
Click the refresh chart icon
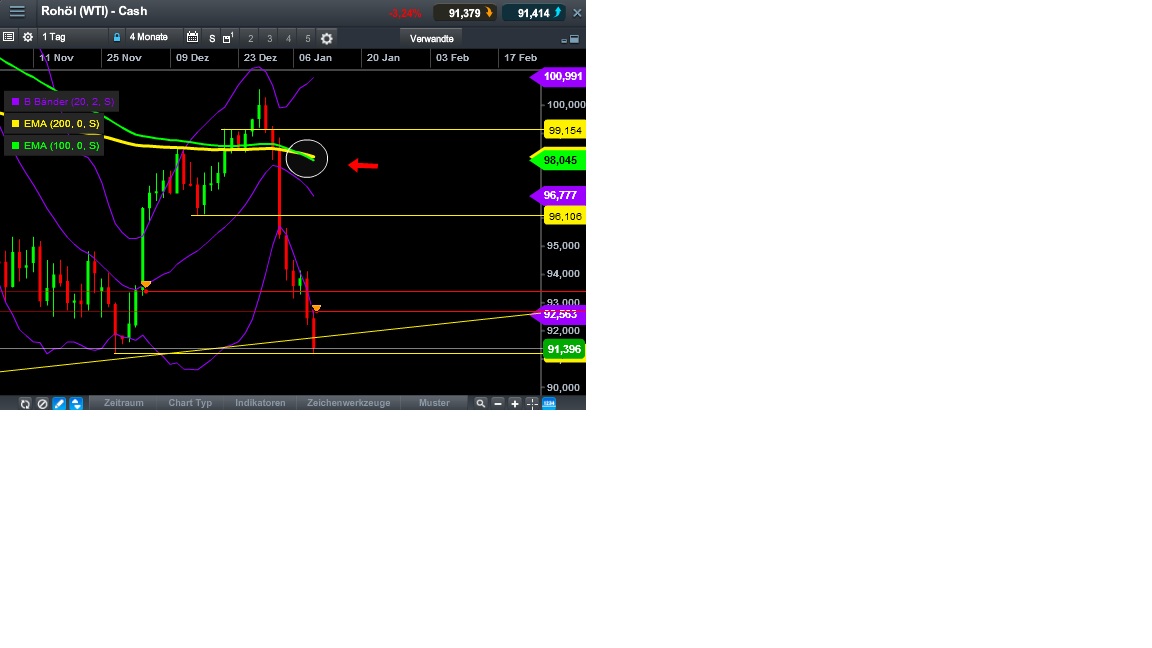[x=25, y=403]
